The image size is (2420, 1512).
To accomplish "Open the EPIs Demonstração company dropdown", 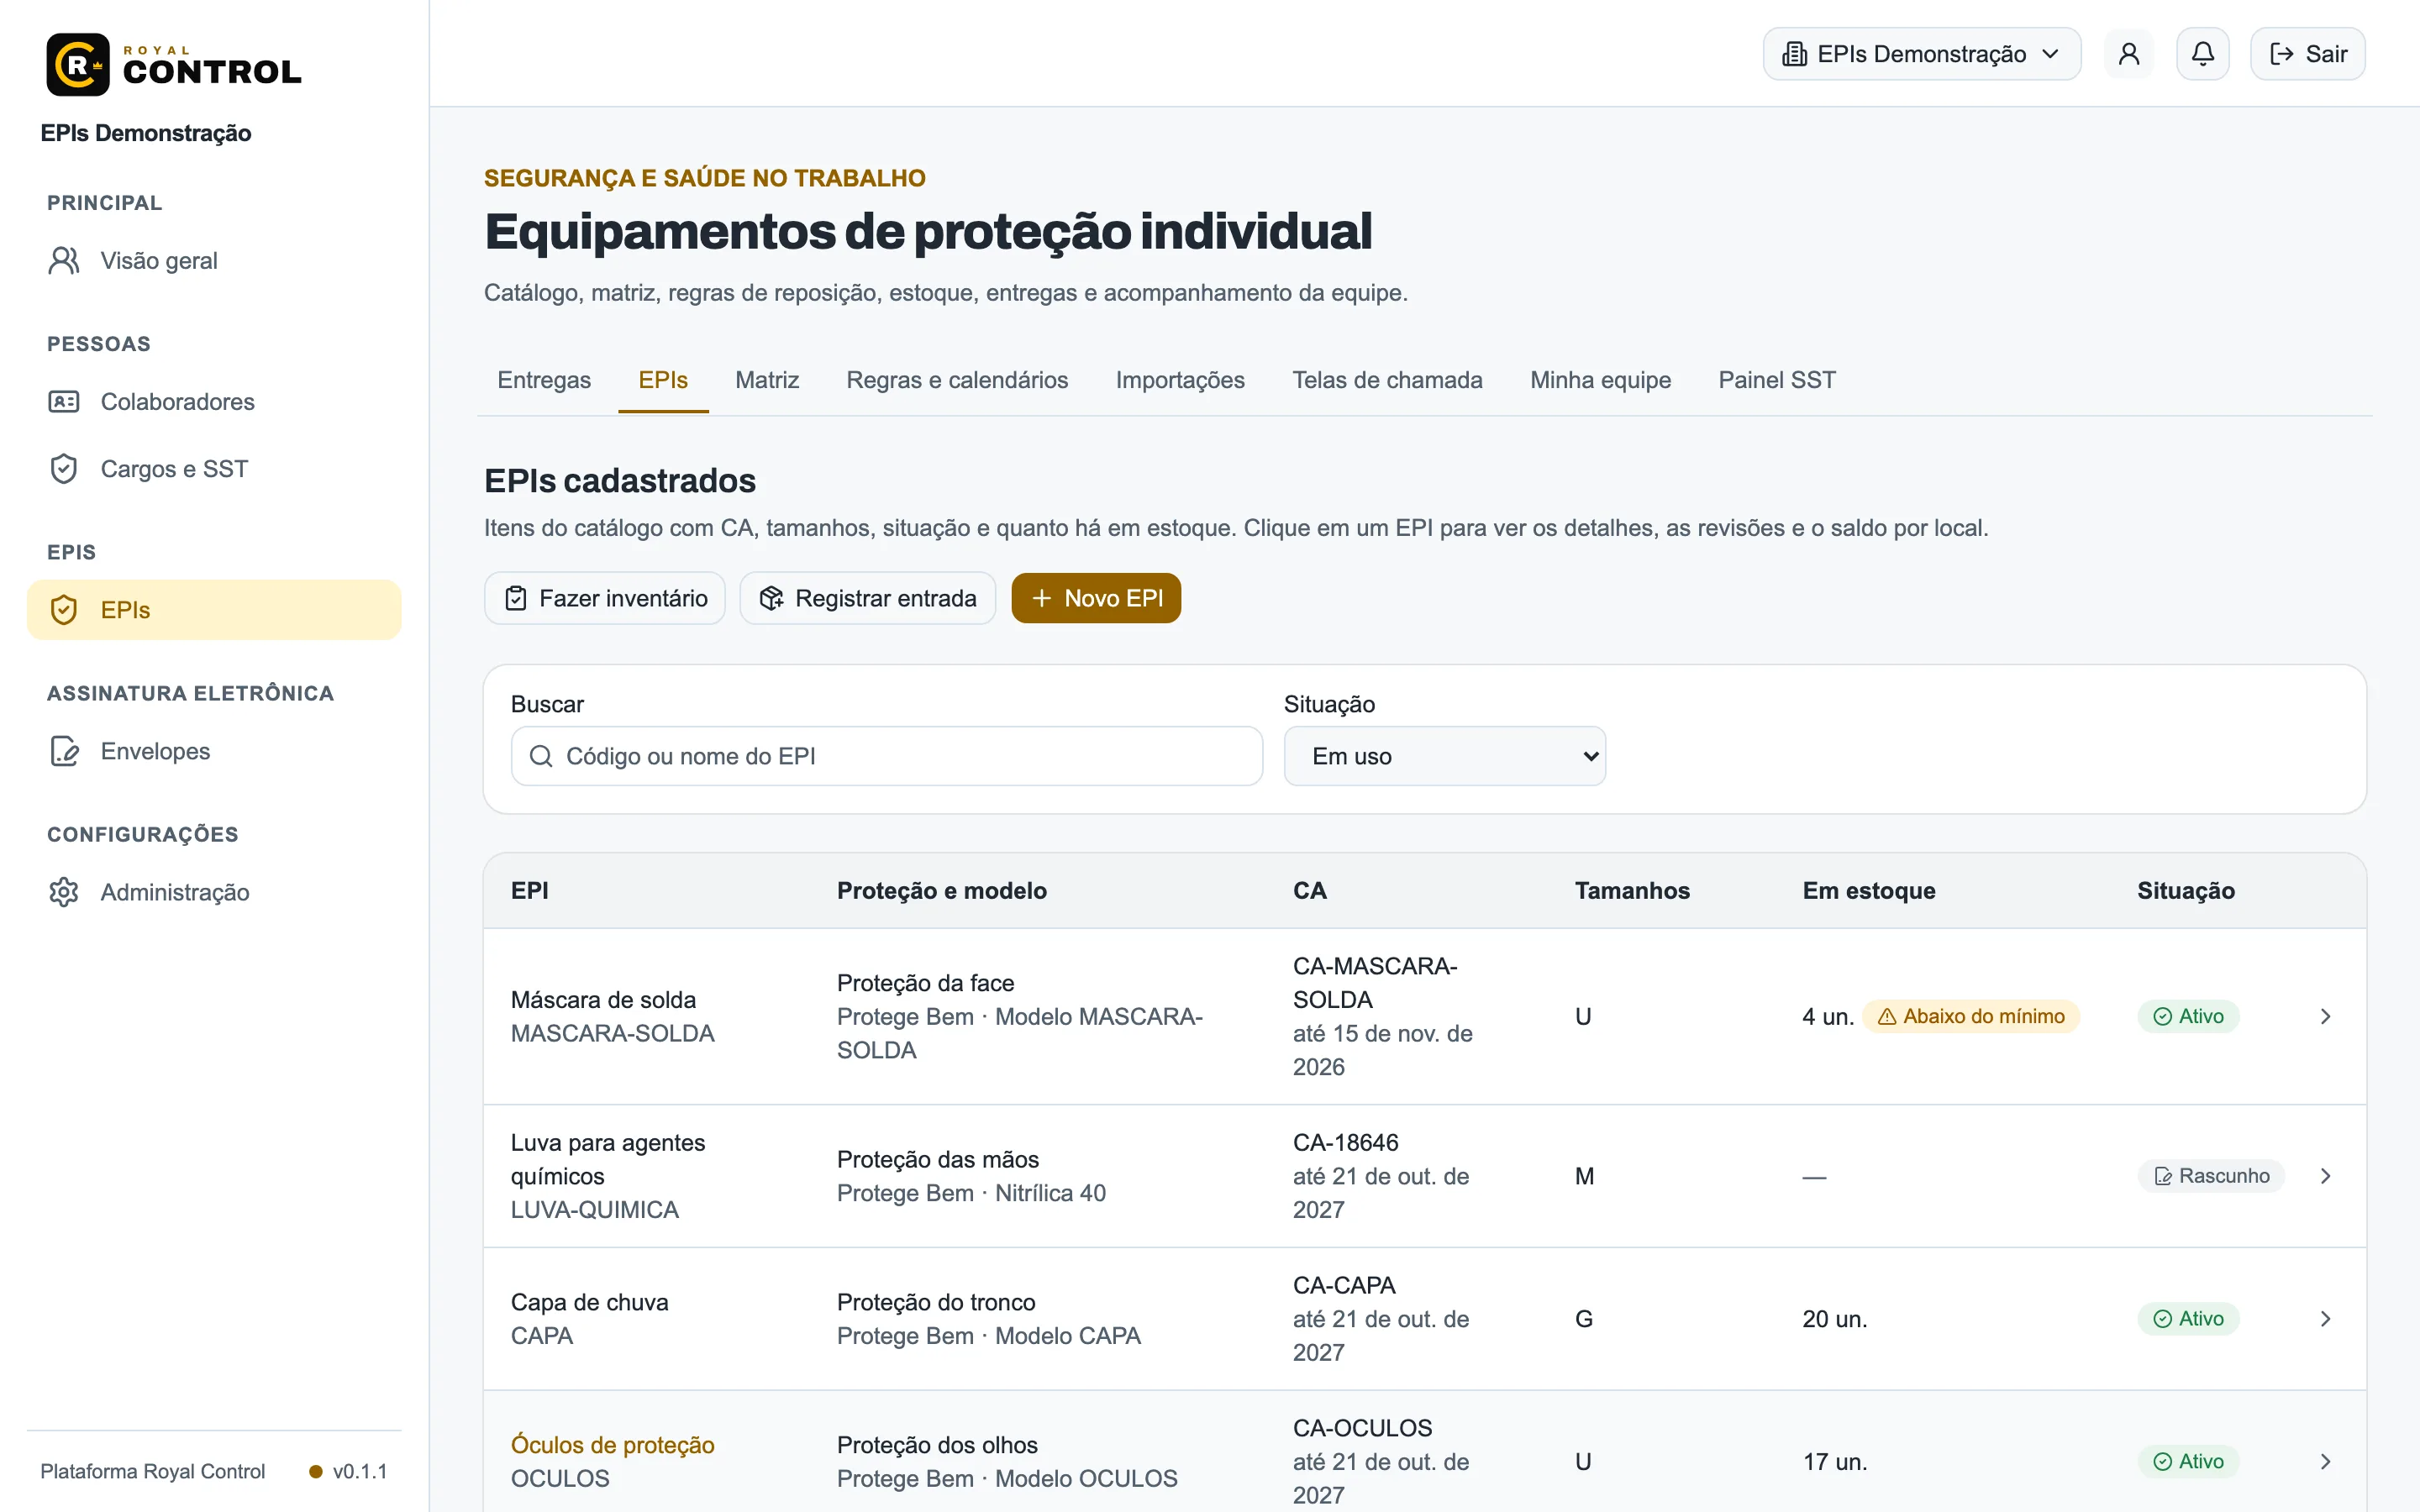I will 1921,54.
